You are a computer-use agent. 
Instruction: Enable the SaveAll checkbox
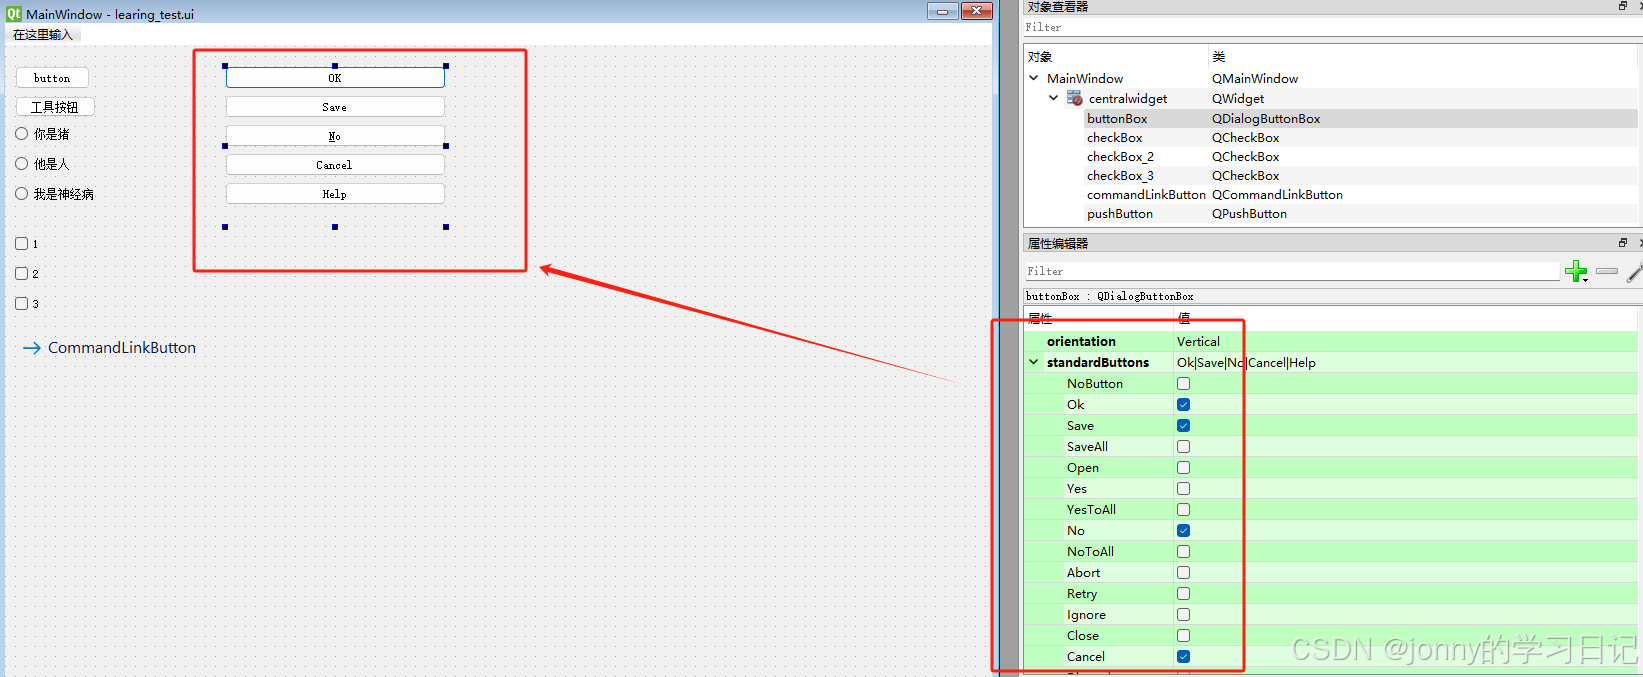click(1183, 446)
